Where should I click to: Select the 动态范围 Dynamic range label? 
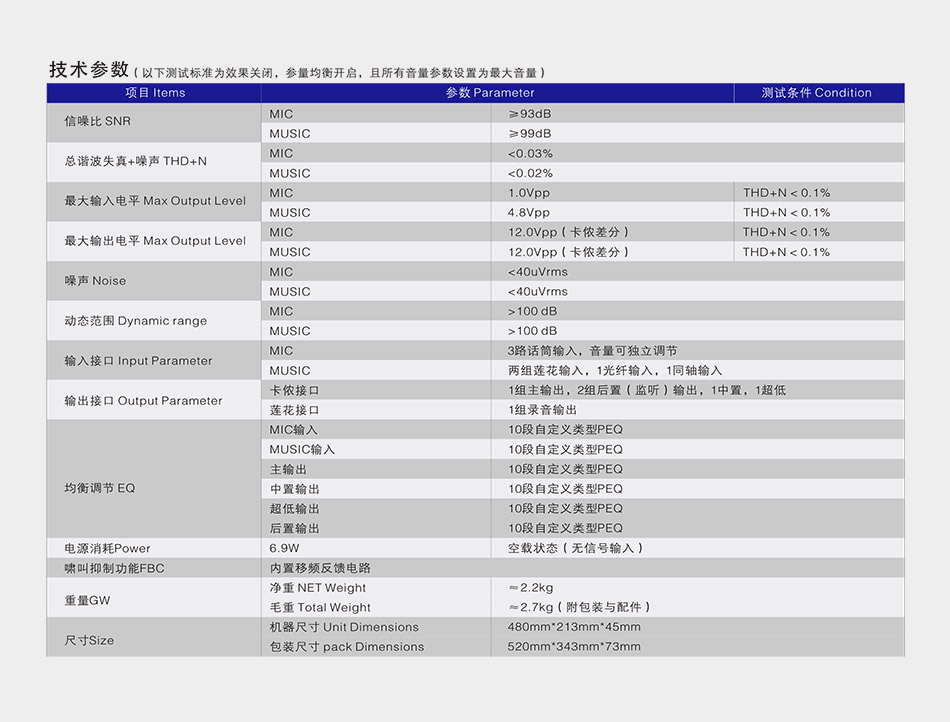[153, 320]
